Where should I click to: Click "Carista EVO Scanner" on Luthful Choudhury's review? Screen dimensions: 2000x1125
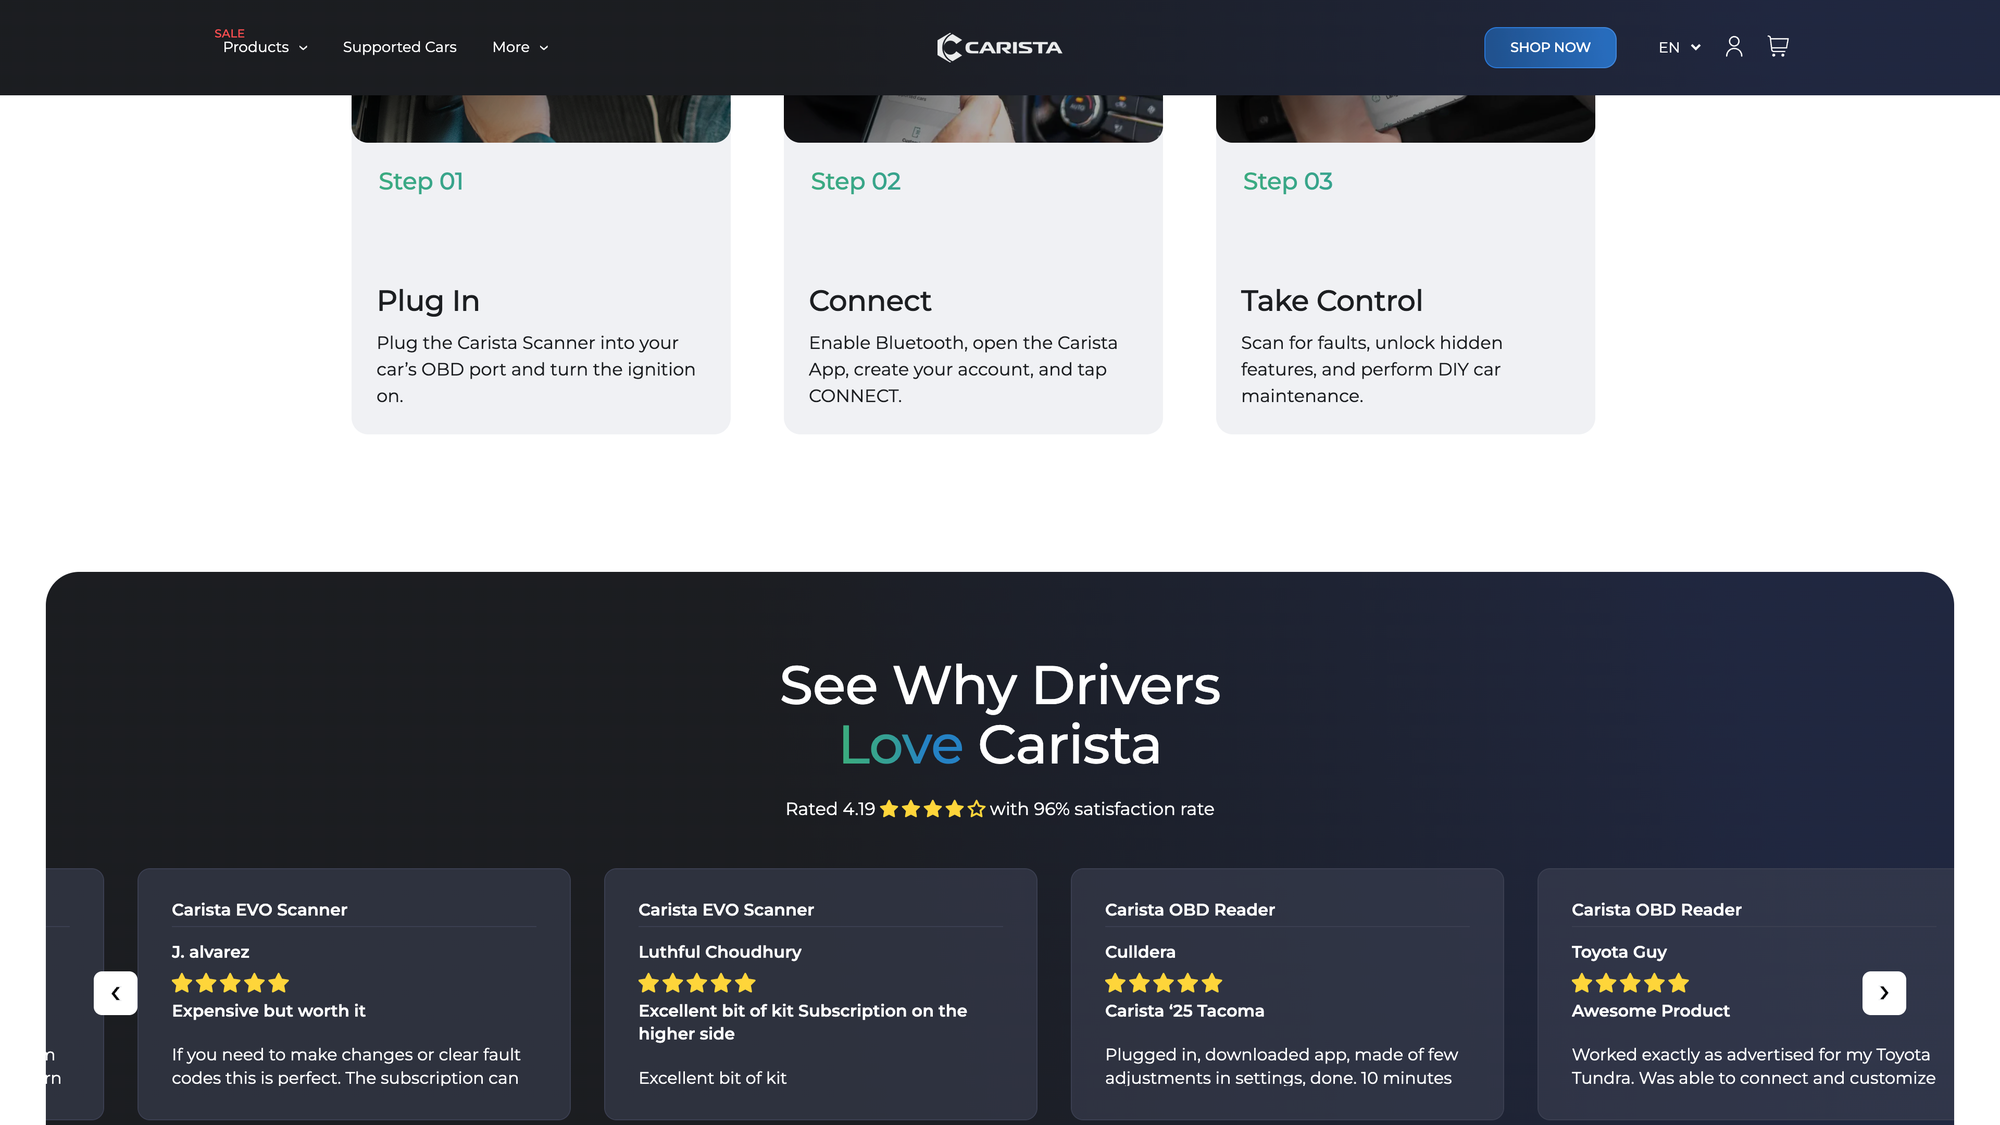point(726,910)
